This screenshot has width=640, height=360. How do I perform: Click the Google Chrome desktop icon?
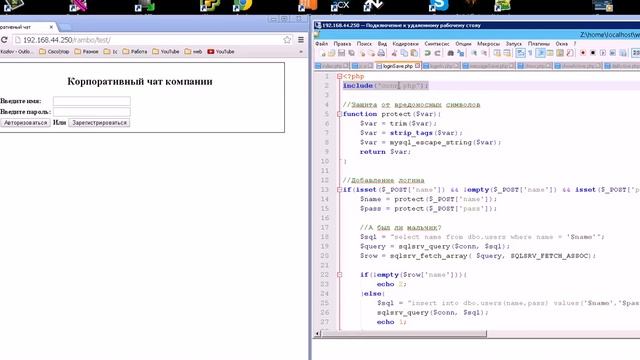pyautogui.click(x=242, y=5)
